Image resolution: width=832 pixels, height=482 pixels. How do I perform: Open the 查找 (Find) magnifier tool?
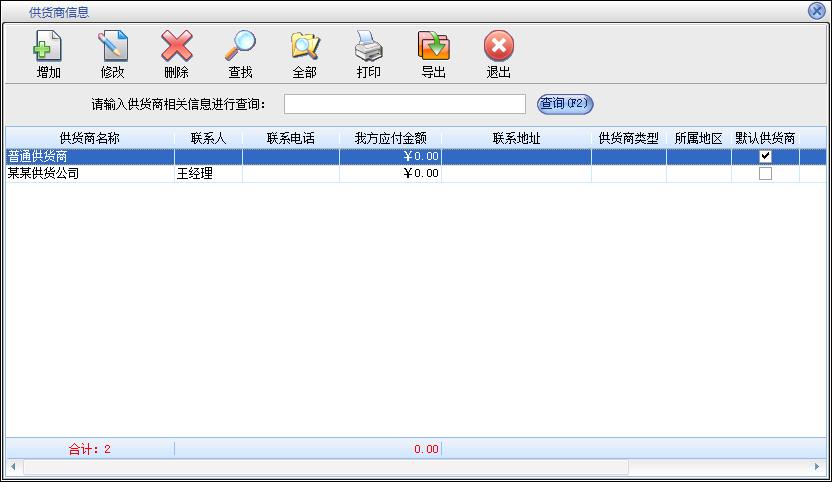click(x=240, y=47)
